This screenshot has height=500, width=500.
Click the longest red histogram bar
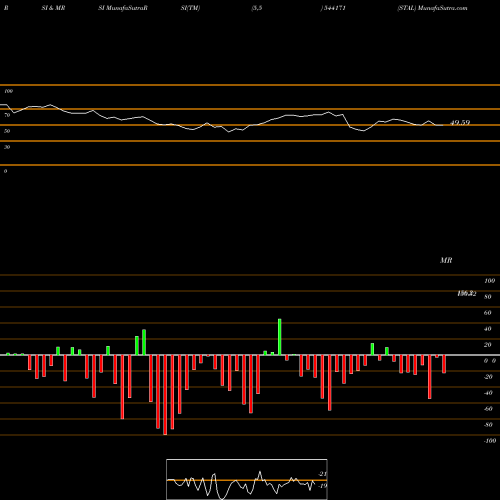165,395
